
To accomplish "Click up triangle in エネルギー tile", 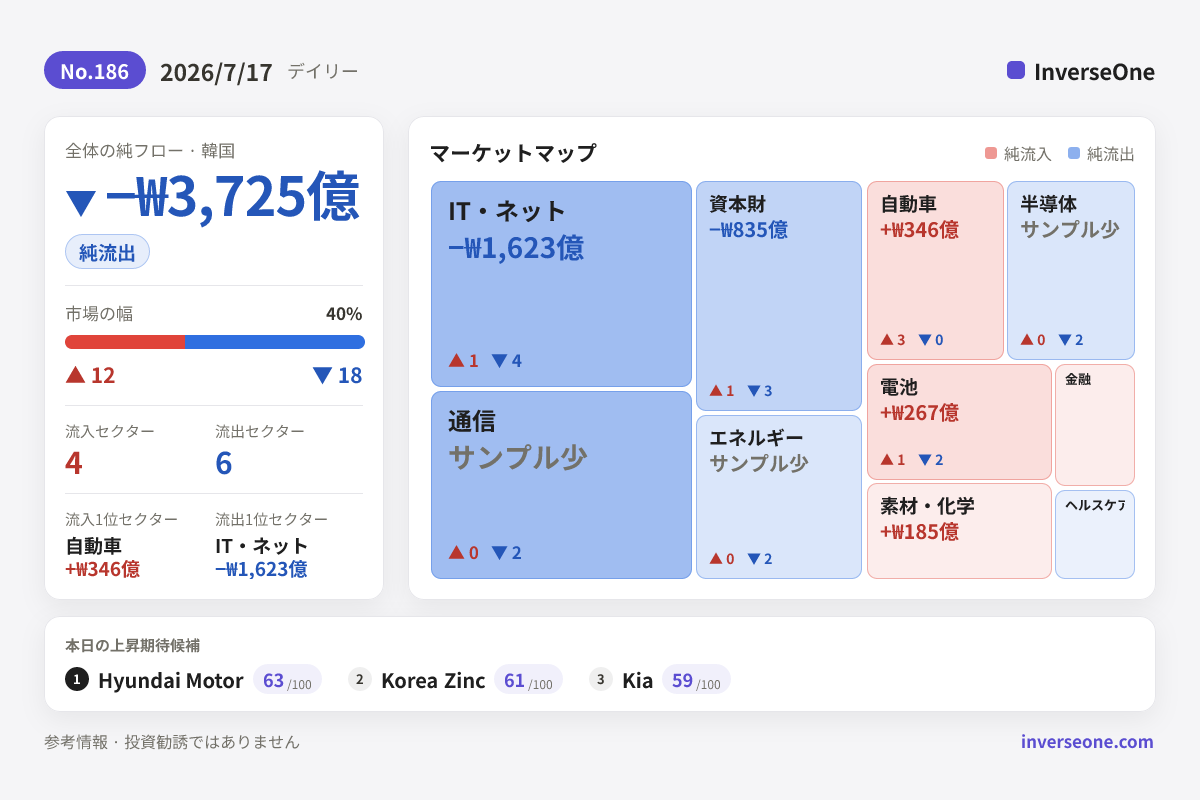I will tap(716, 558).
